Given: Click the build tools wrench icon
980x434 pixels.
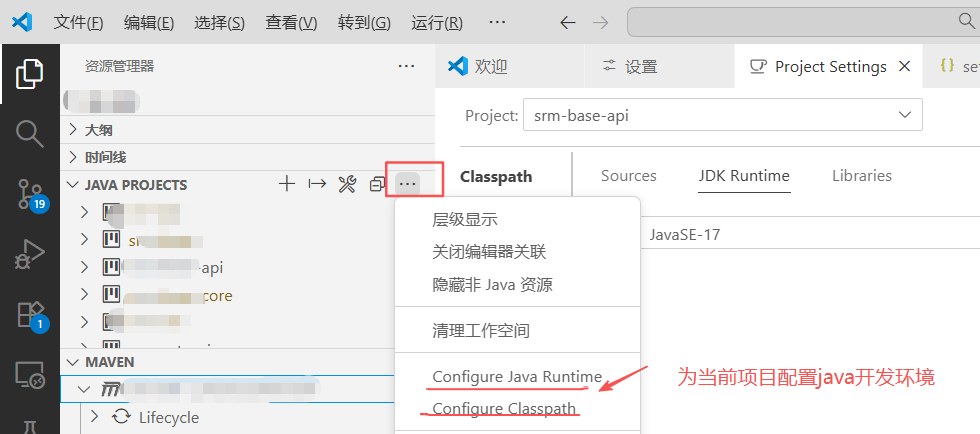Looking at the screenshot, I should tap(347, 184).
